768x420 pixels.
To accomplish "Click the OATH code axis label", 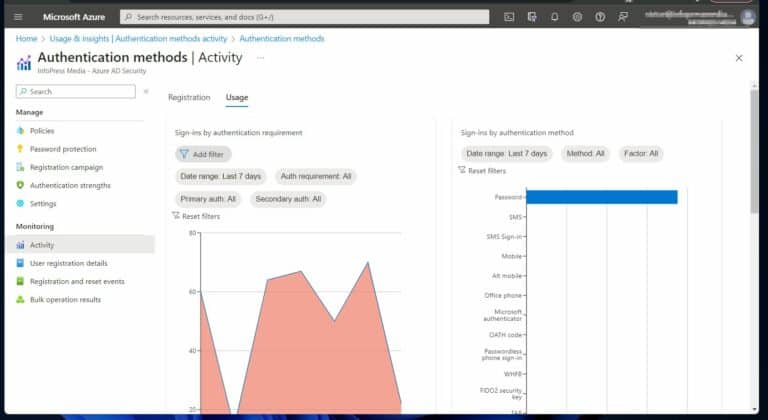I will [x=505, y=335].
